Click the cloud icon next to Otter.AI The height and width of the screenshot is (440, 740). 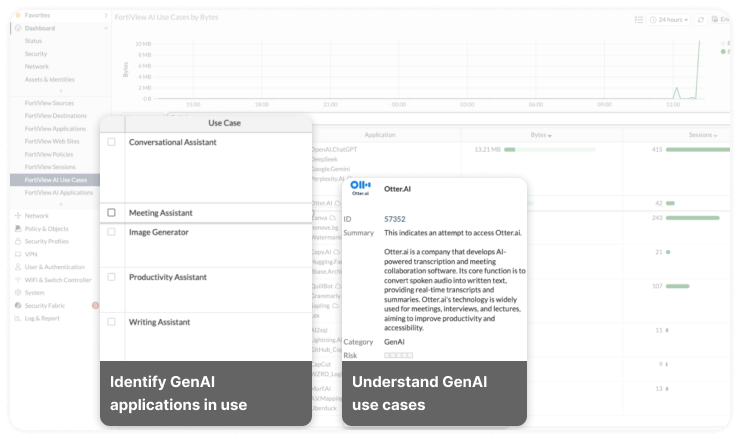337,203
